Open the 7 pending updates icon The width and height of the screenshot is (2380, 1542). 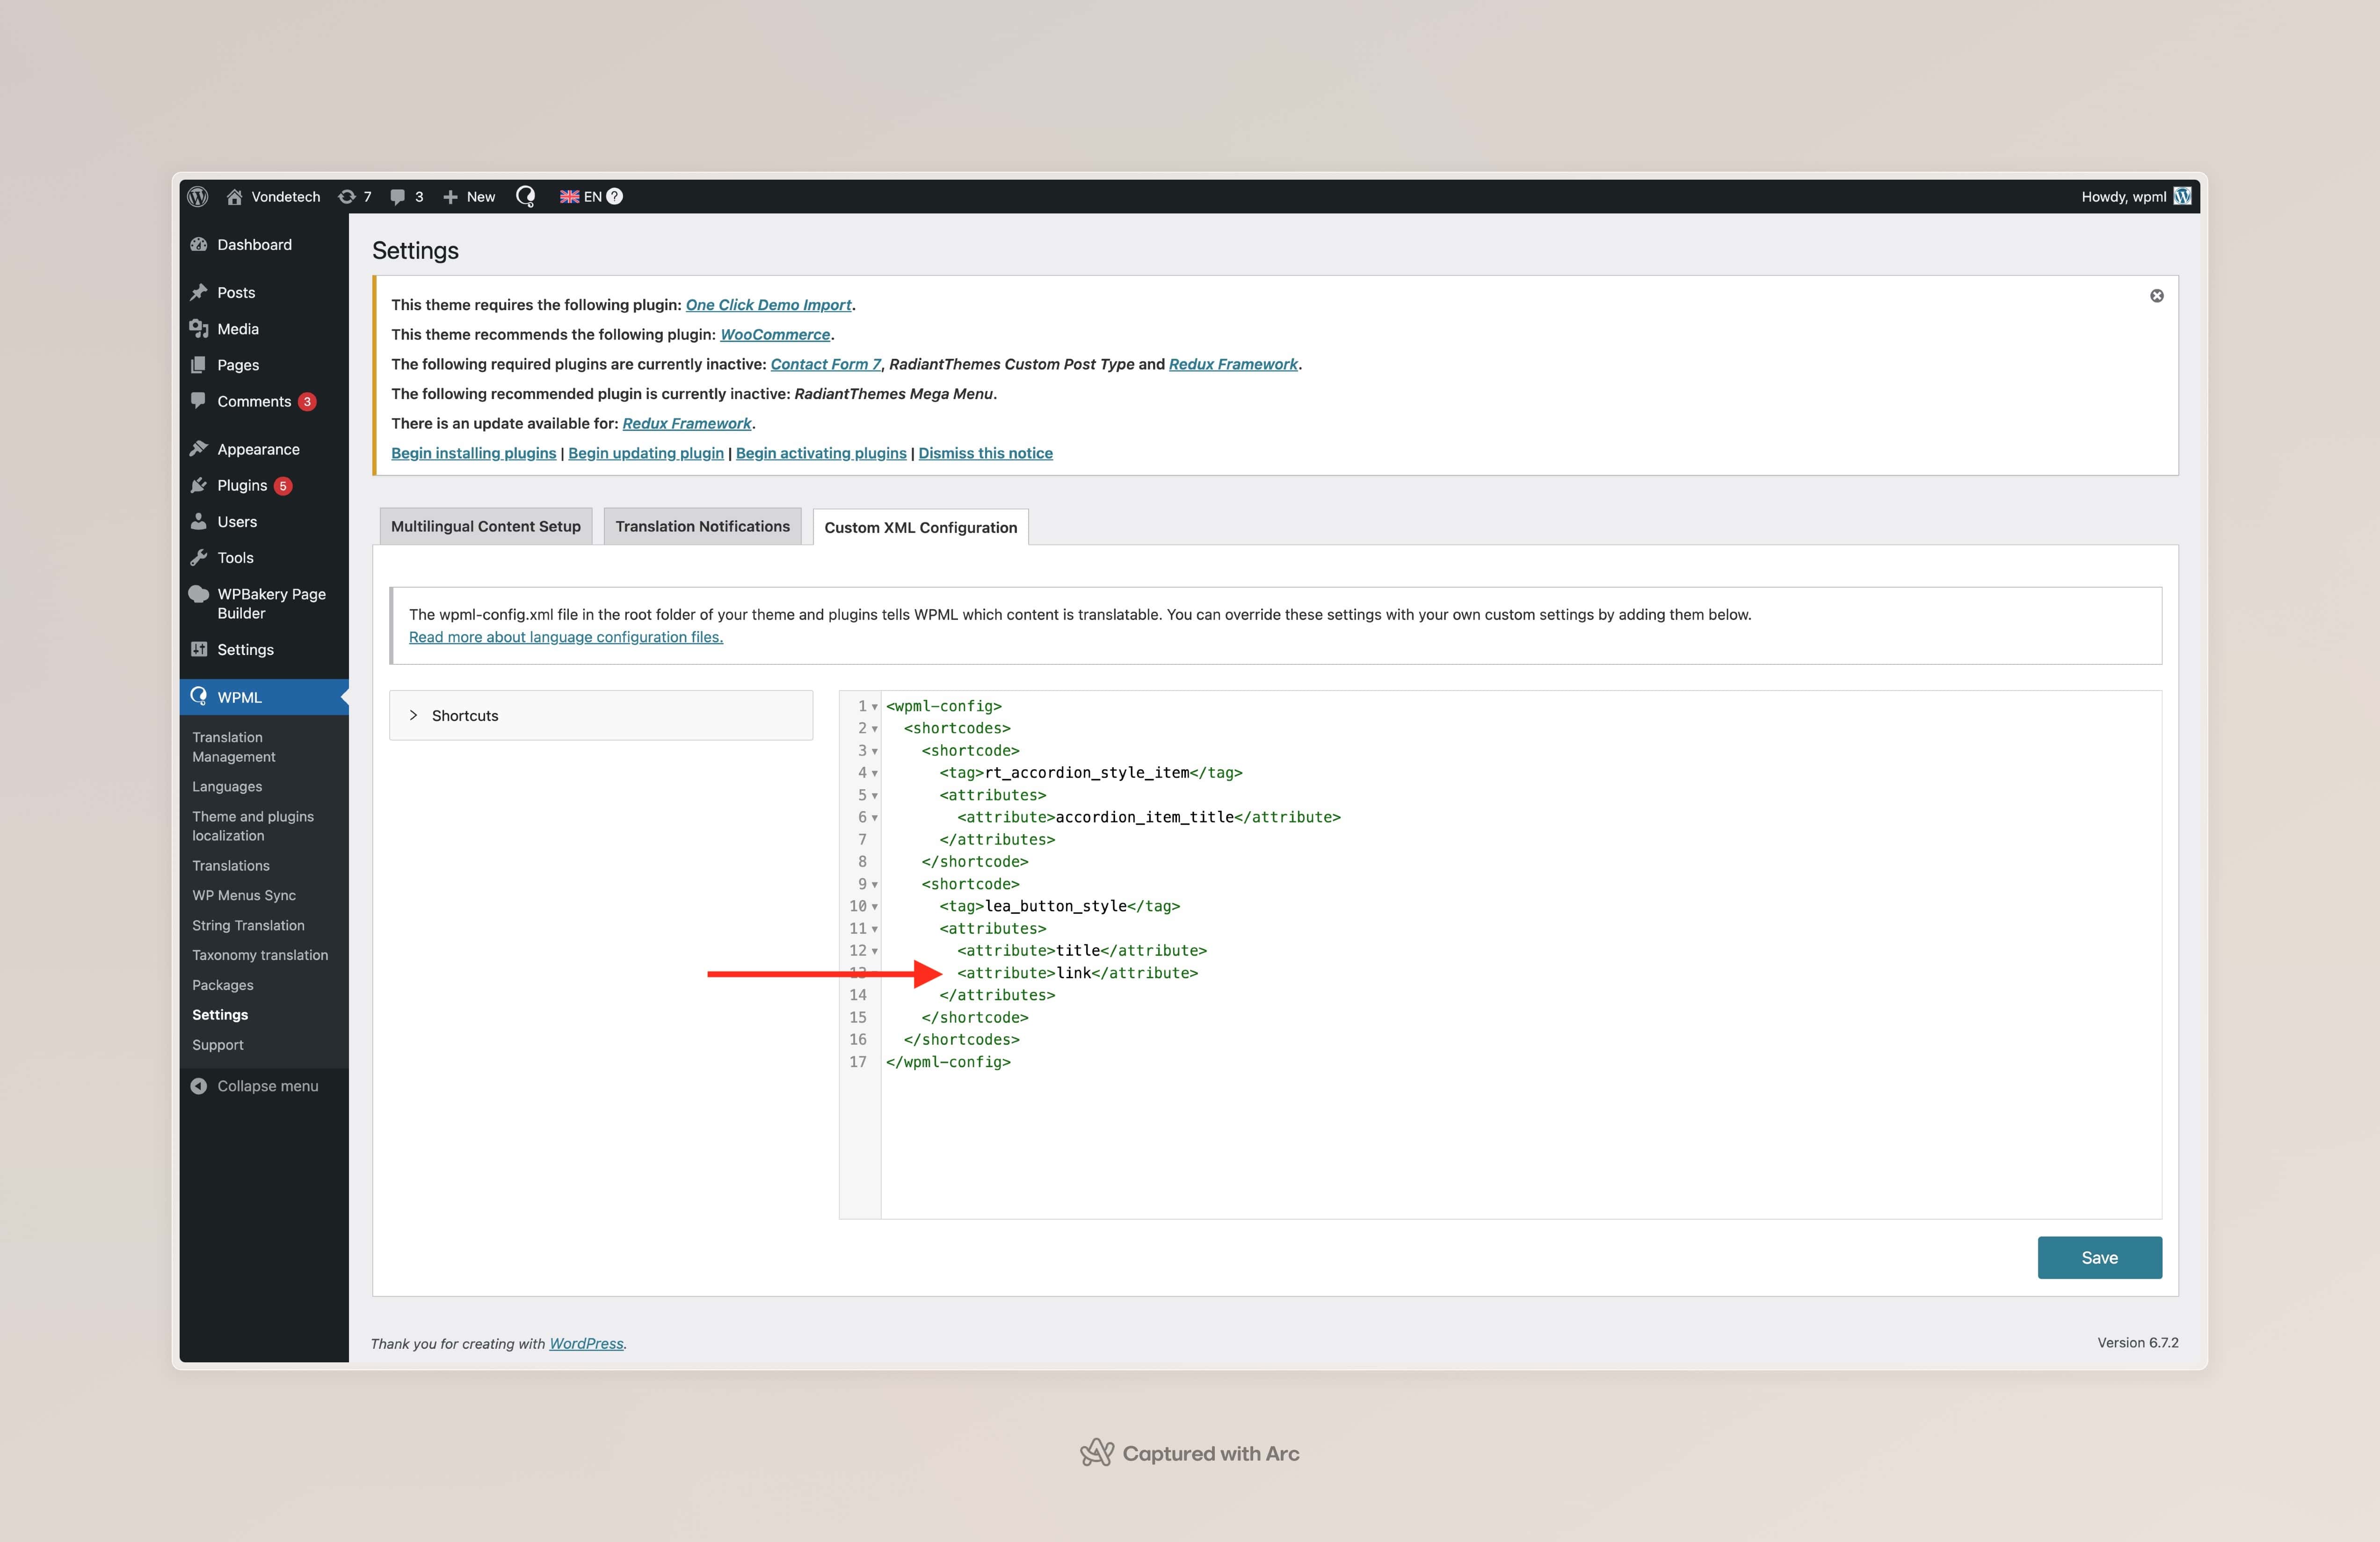[x=347, y=197]
